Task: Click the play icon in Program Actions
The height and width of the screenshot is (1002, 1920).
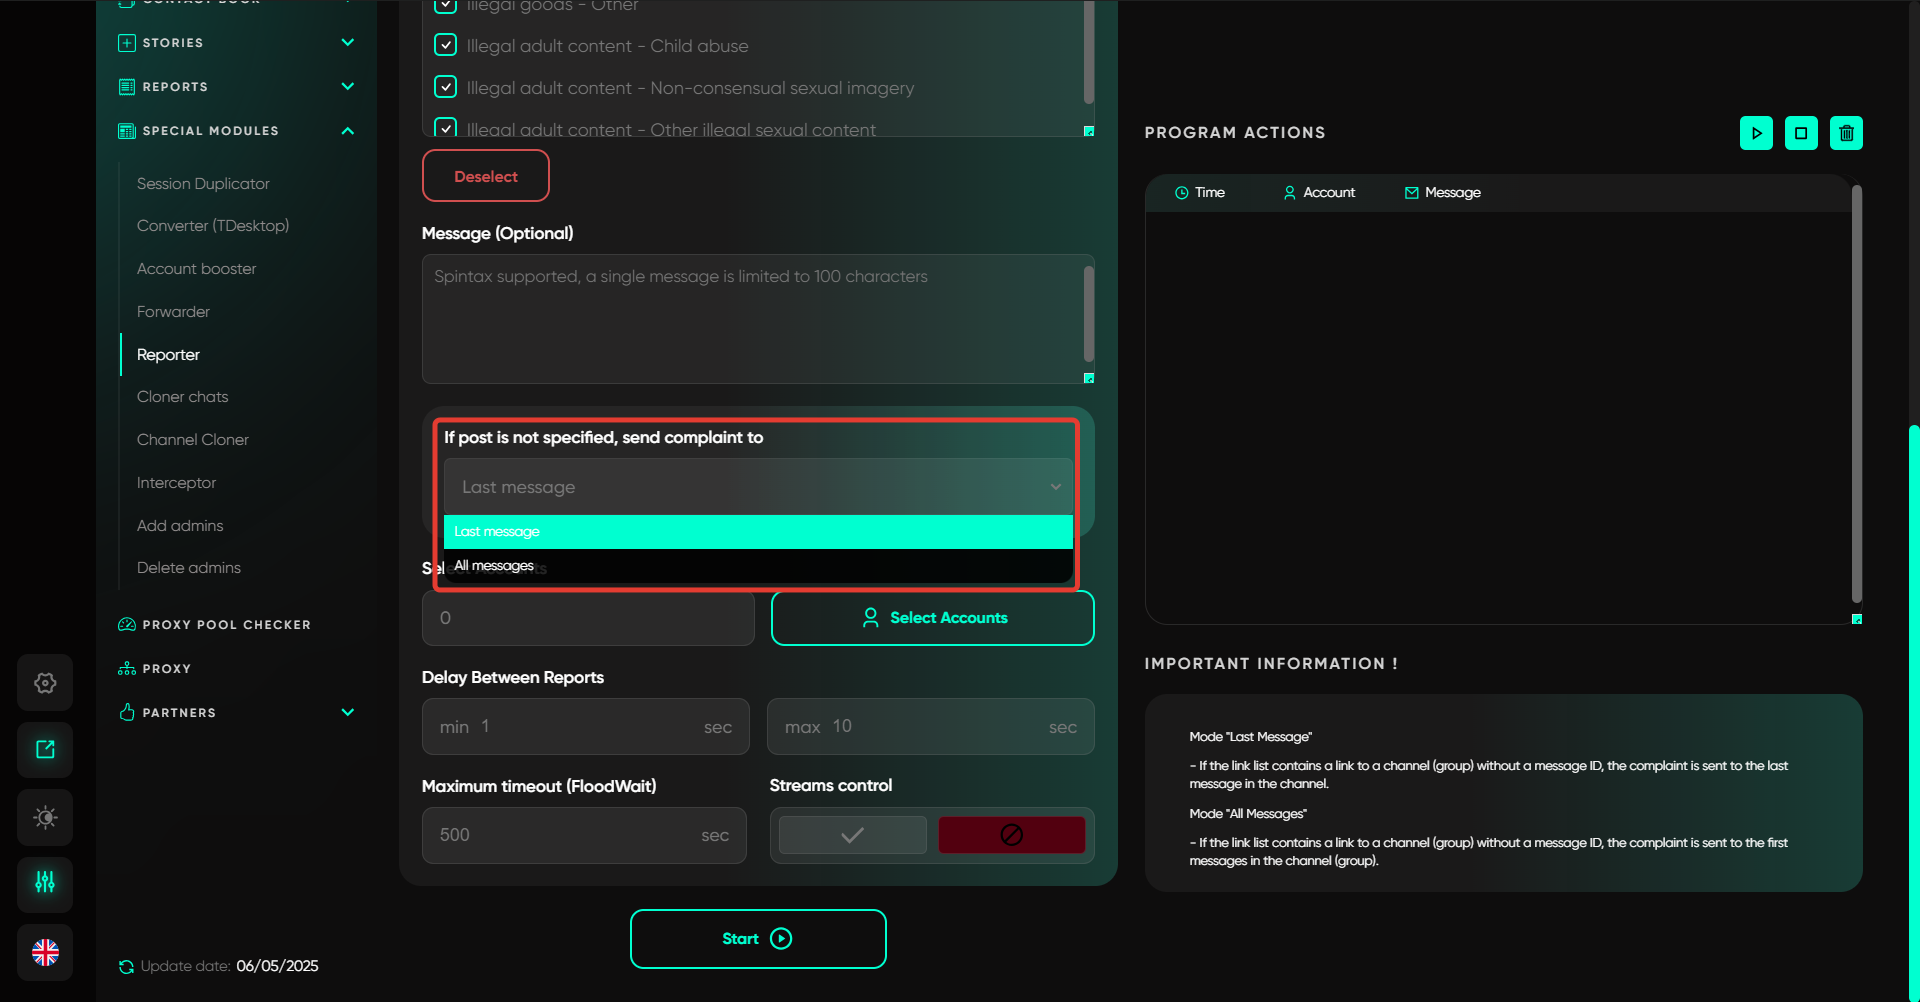Action: point(1756,133)
